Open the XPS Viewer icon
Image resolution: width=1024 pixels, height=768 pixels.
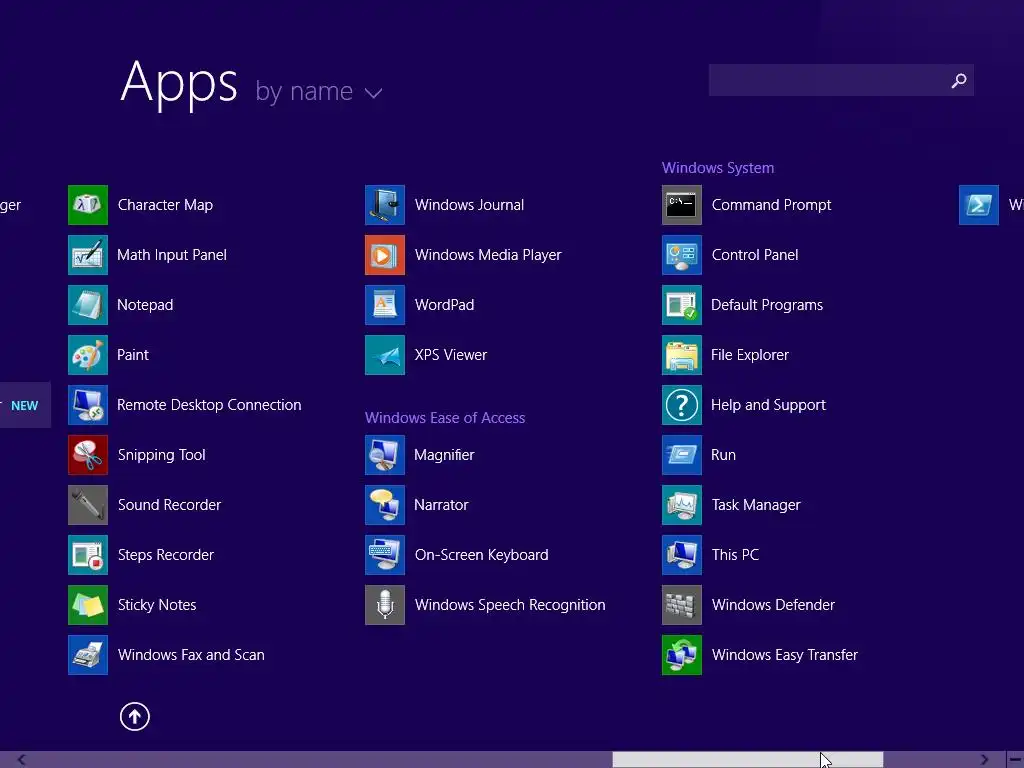[385, 355]
